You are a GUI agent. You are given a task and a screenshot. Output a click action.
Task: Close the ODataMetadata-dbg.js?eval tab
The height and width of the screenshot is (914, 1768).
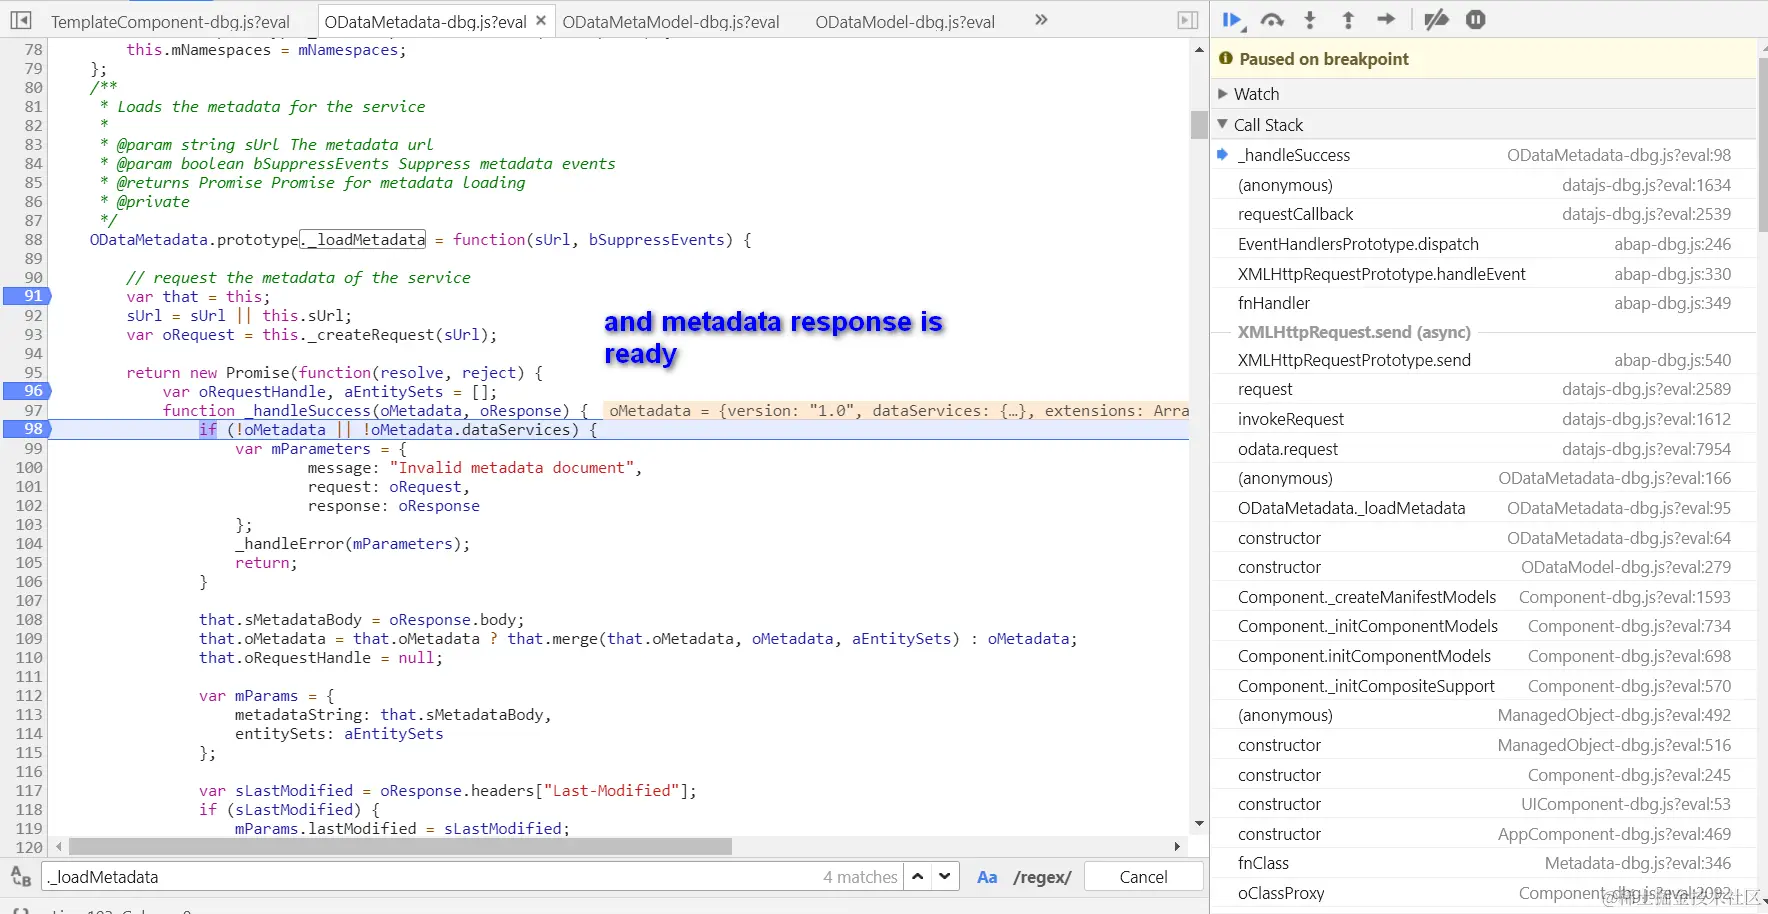pos(541,20)
